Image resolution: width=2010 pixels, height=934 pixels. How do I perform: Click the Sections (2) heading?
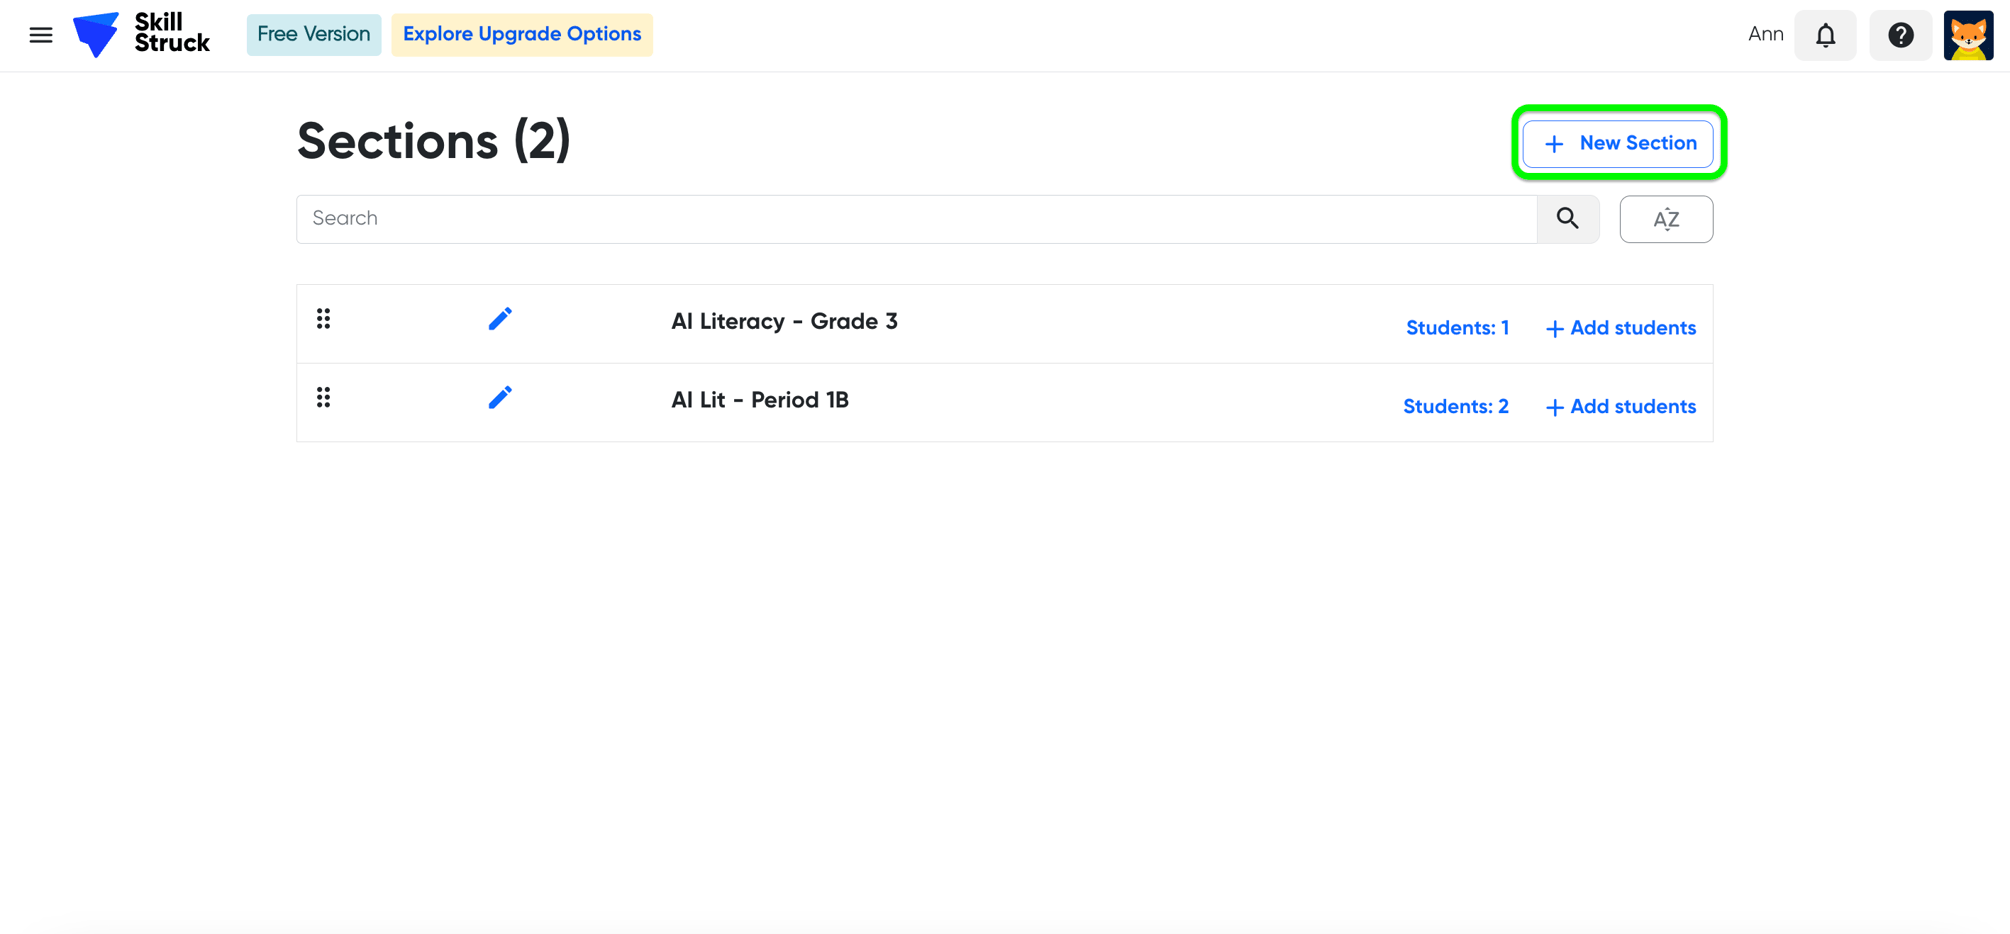(433, 140)
